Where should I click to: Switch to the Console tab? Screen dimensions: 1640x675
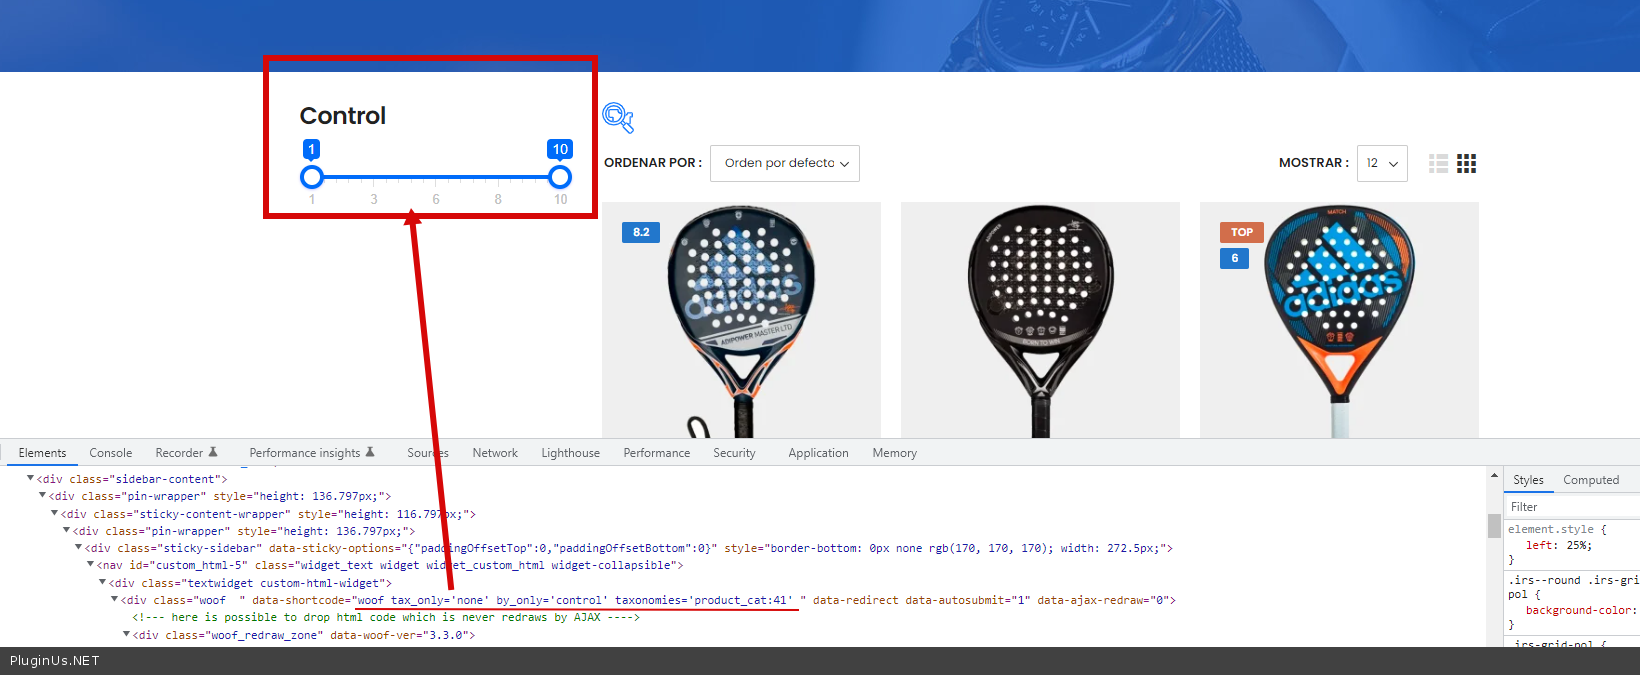click(x=110, y=453)
